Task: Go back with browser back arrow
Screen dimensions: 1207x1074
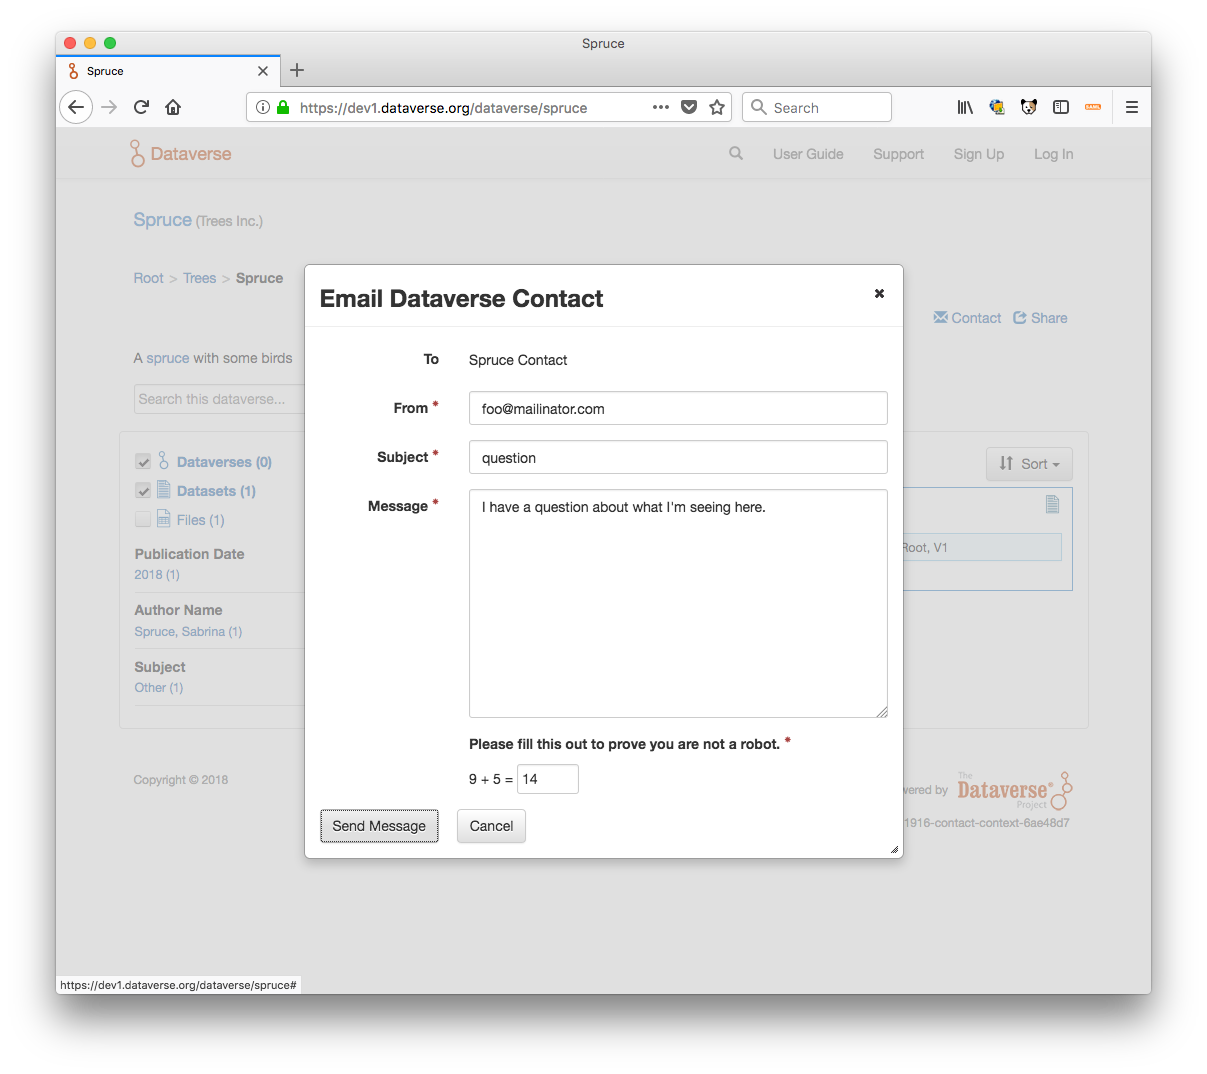Action: coord(76,107)
